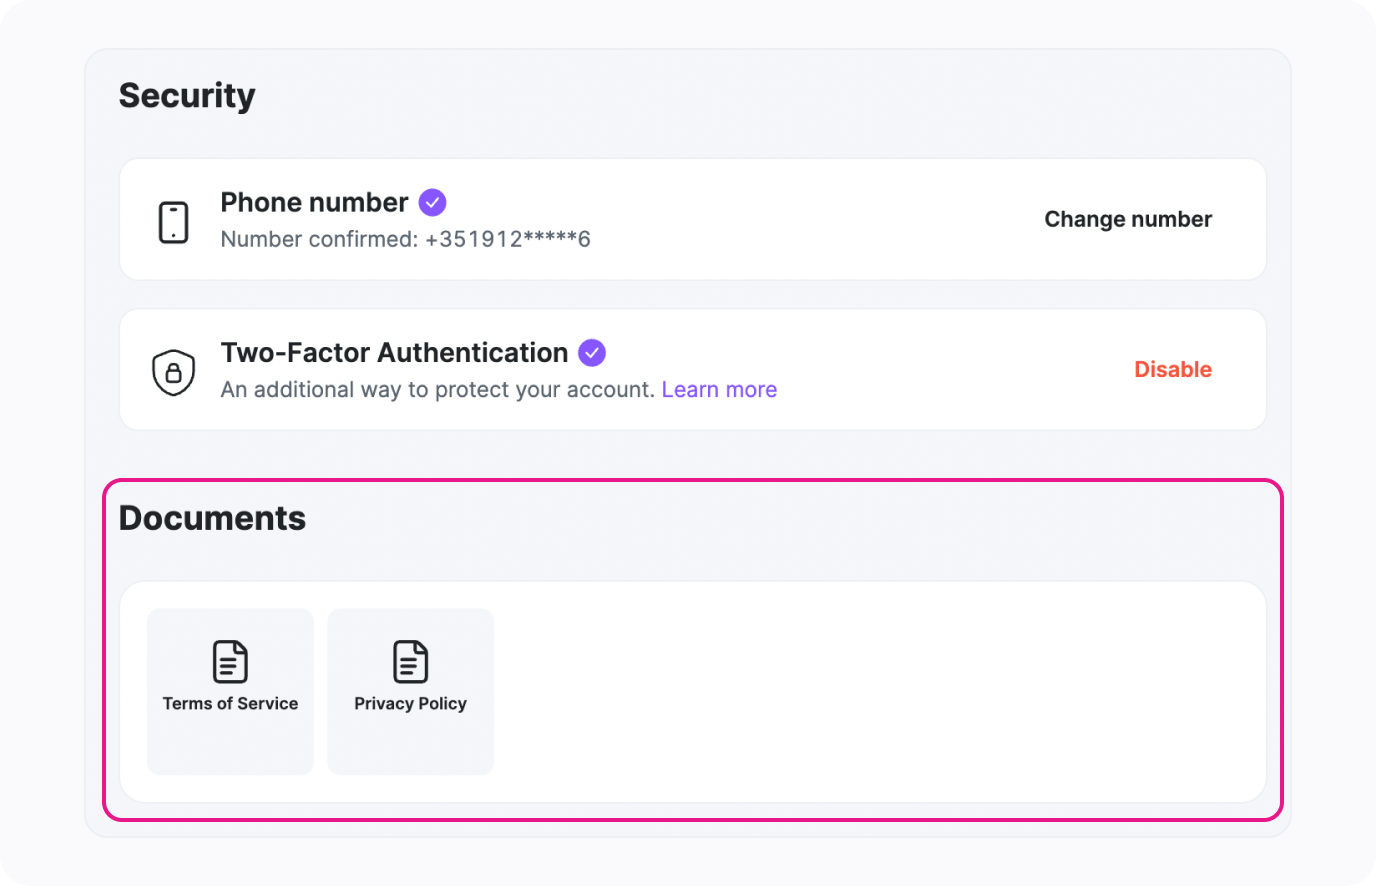Click the Terms of Service label
1376x886 pixels.
tap(230, 704)
